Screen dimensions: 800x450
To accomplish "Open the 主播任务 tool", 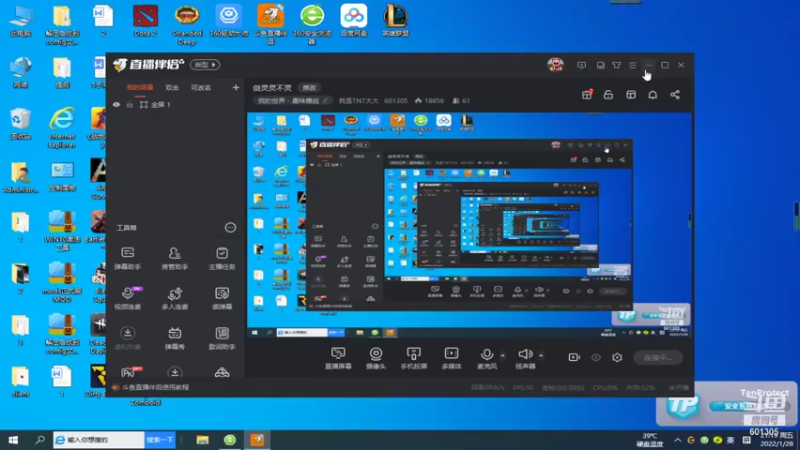I will click(x=221, y=258).
